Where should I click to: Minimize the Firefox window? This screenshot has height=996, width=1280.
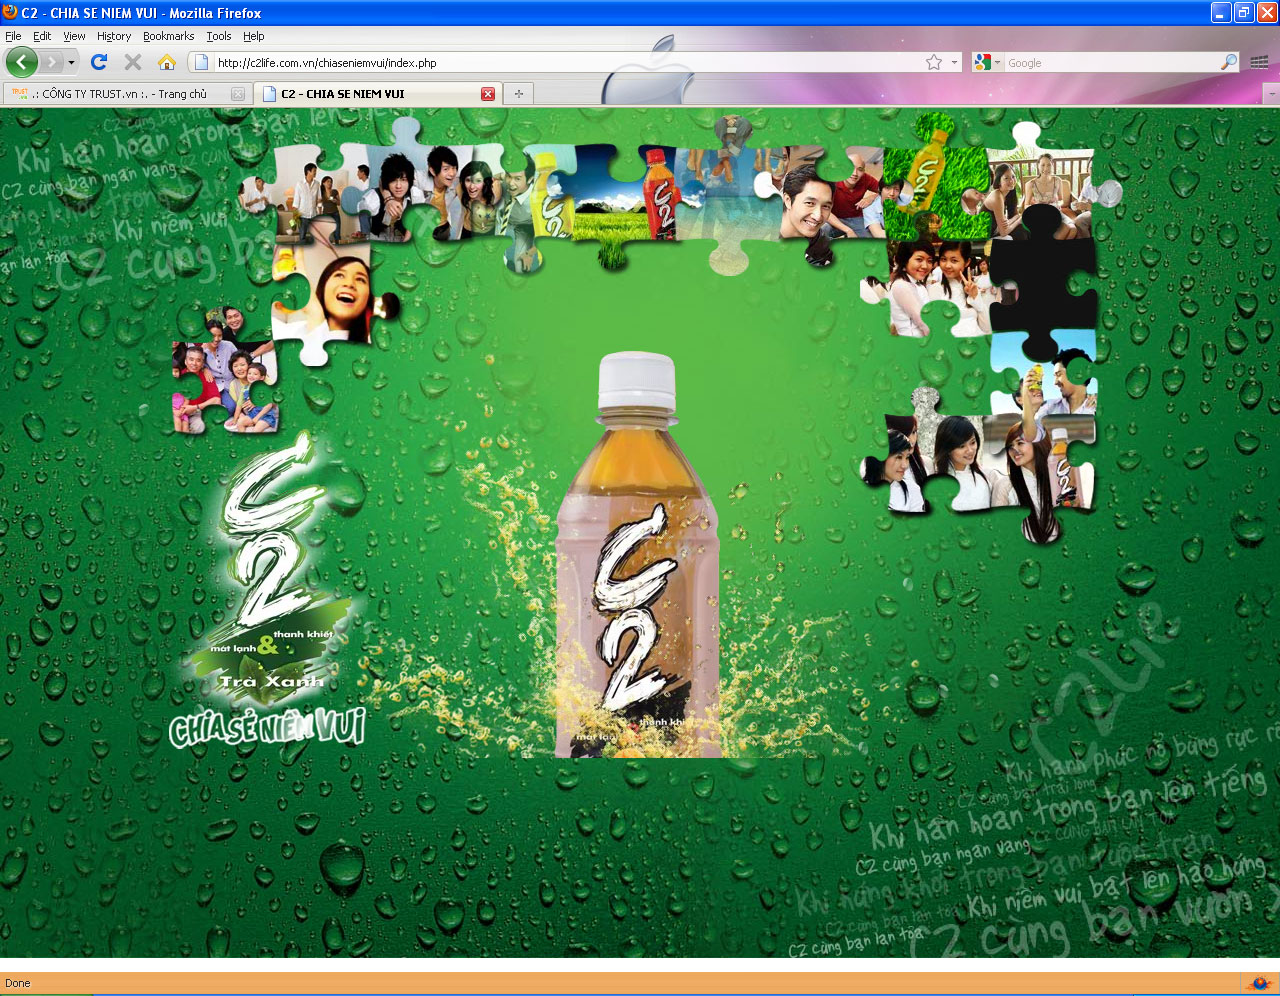pyautogui.click(x=1221, y=12)
